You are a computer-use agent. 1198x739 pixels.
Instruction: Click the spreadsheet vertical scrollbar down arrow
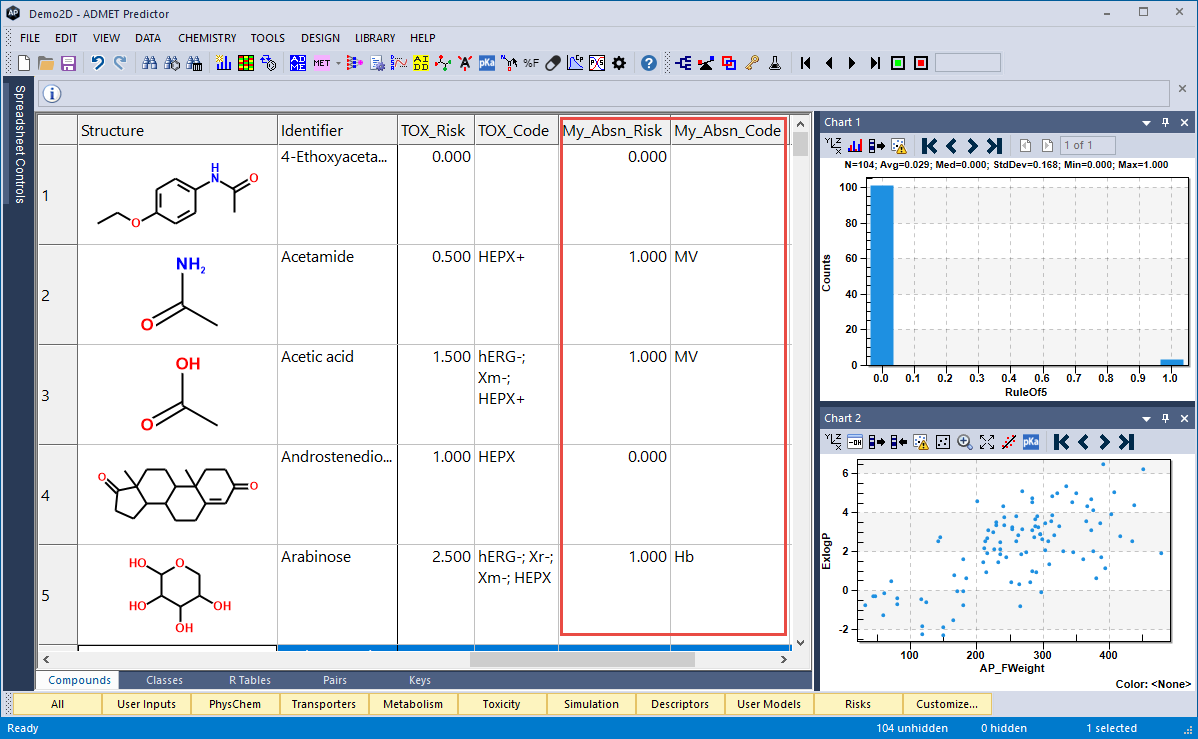[800, 643]
